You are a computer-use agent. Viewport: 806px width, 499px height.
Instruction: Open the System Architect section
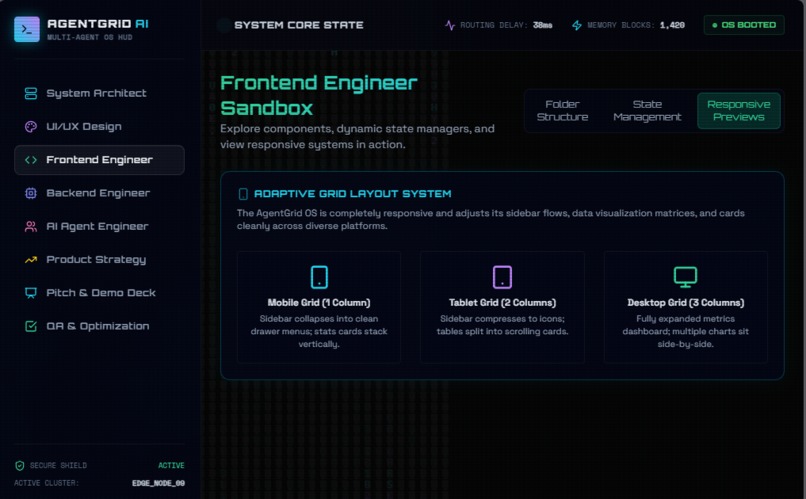[99, 94]
